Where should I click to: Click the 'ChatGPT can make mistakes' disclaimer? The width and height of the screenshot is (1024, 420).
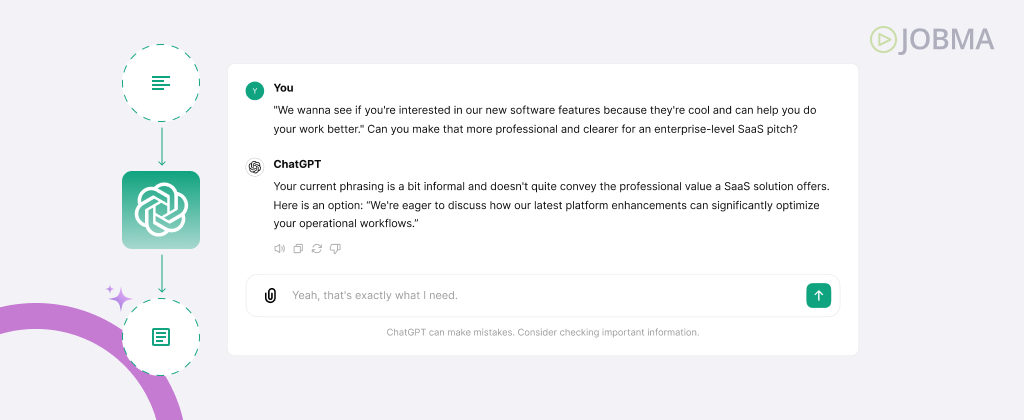pos(543,332)
